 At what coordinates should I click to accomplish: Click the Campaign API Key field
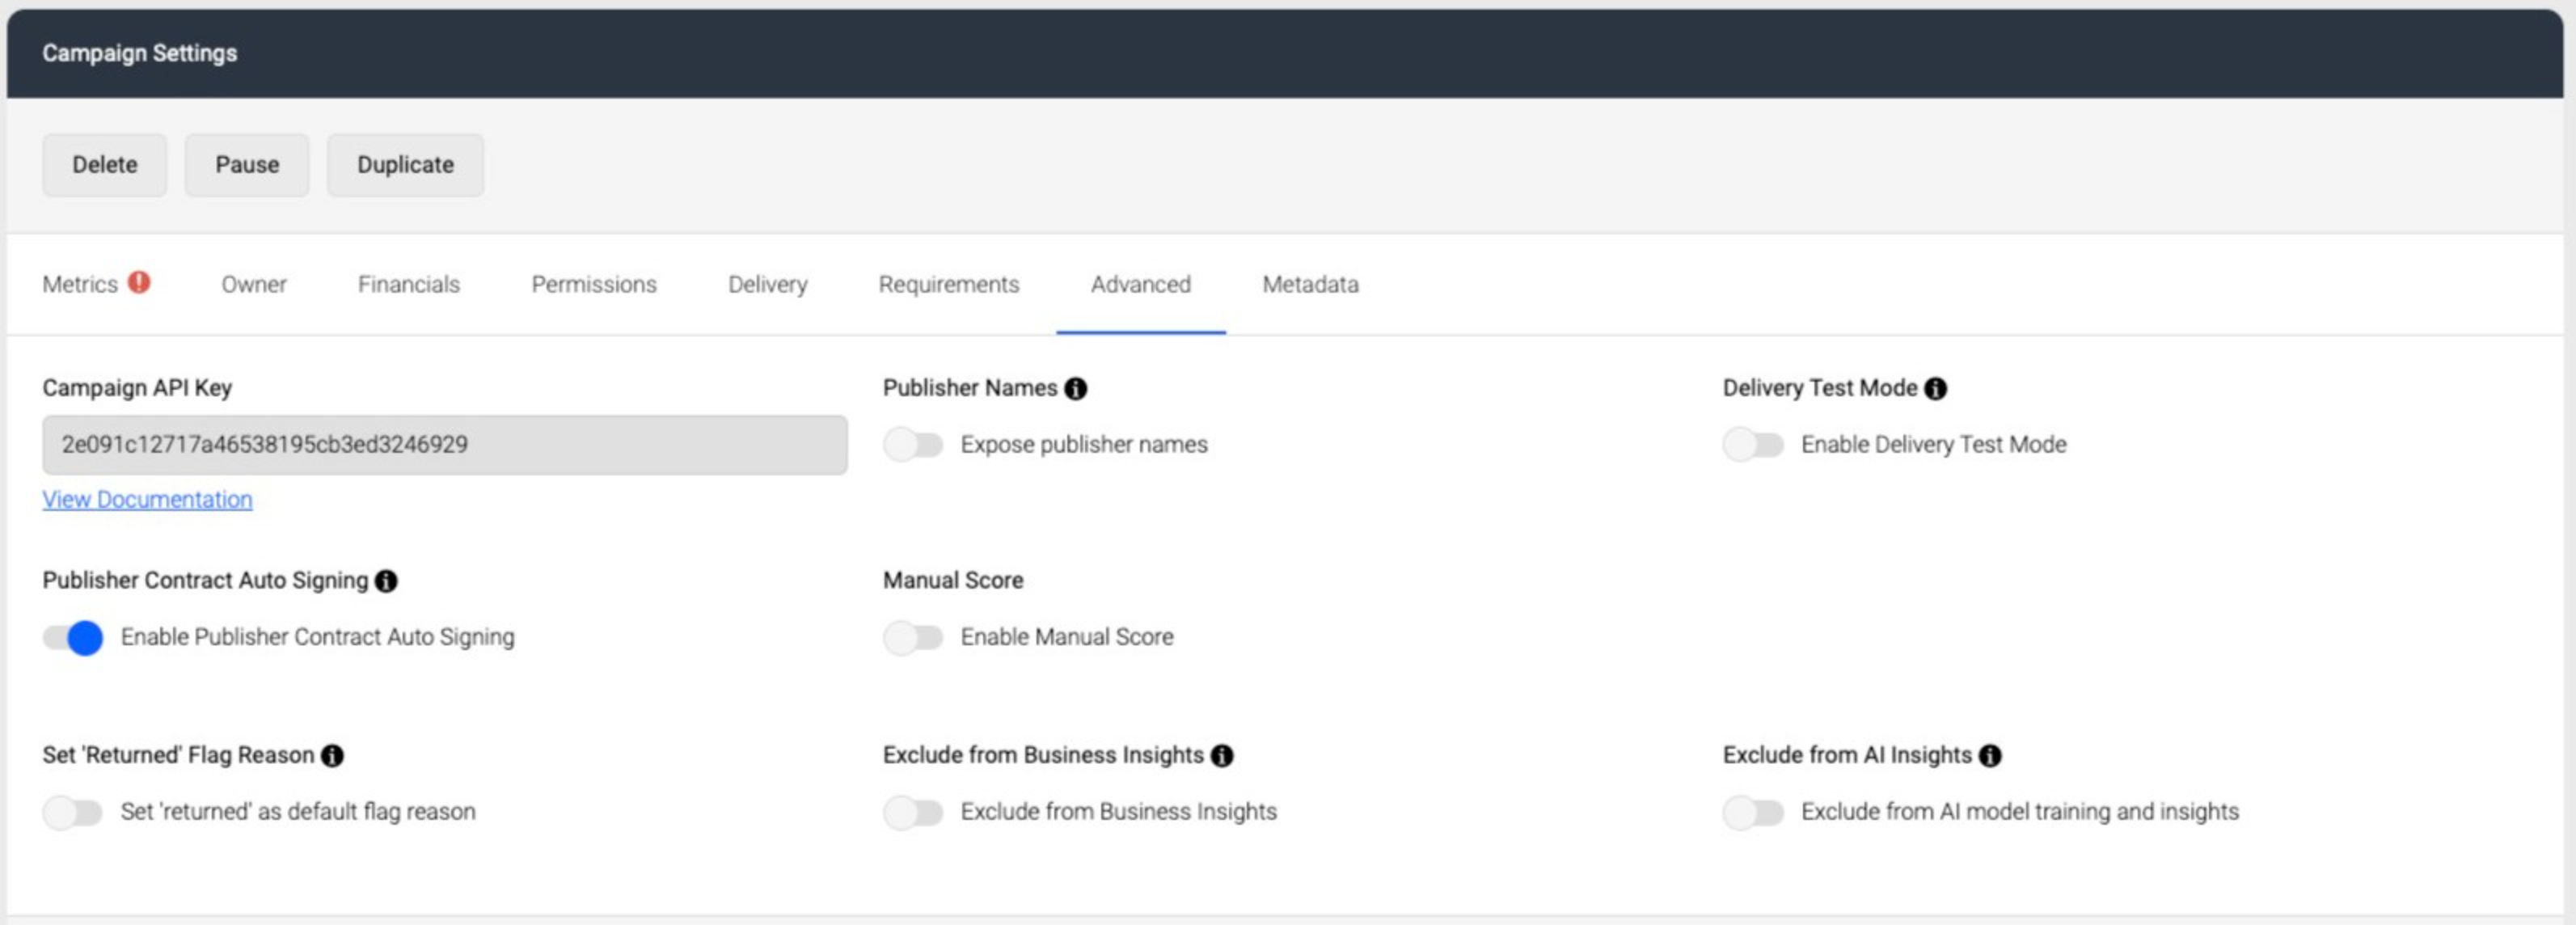tap(445, 445)
